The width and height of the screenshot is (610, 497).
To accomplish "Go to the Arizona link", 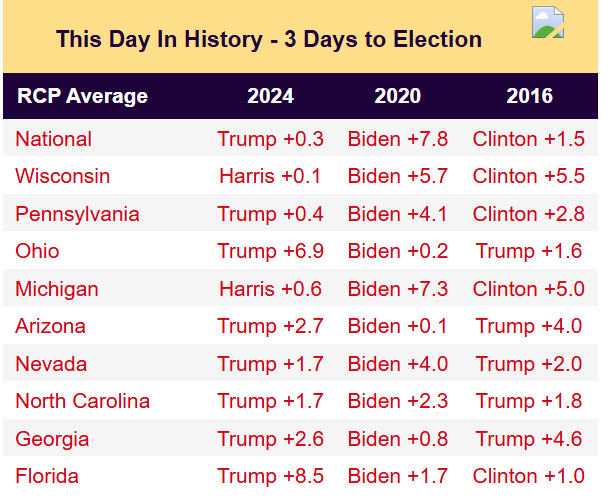I will (x=50, y=326).
